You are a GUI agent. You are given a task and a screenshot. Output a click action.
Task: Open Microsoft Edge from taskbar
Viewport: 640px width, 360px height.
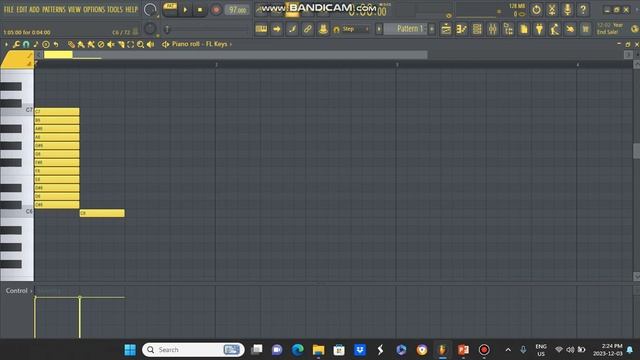coord(298,350)
